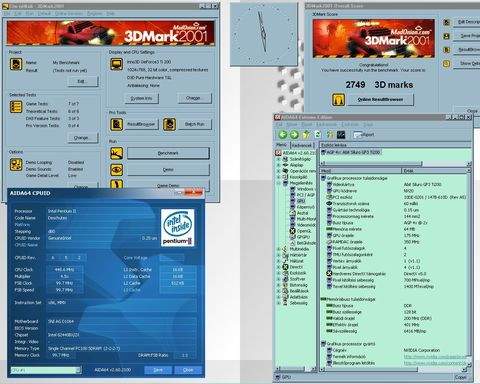480x384 pixels.
Task: Click the Options icon in 3DMark2001
Action: pyautogui.click(x=16, y=165)
